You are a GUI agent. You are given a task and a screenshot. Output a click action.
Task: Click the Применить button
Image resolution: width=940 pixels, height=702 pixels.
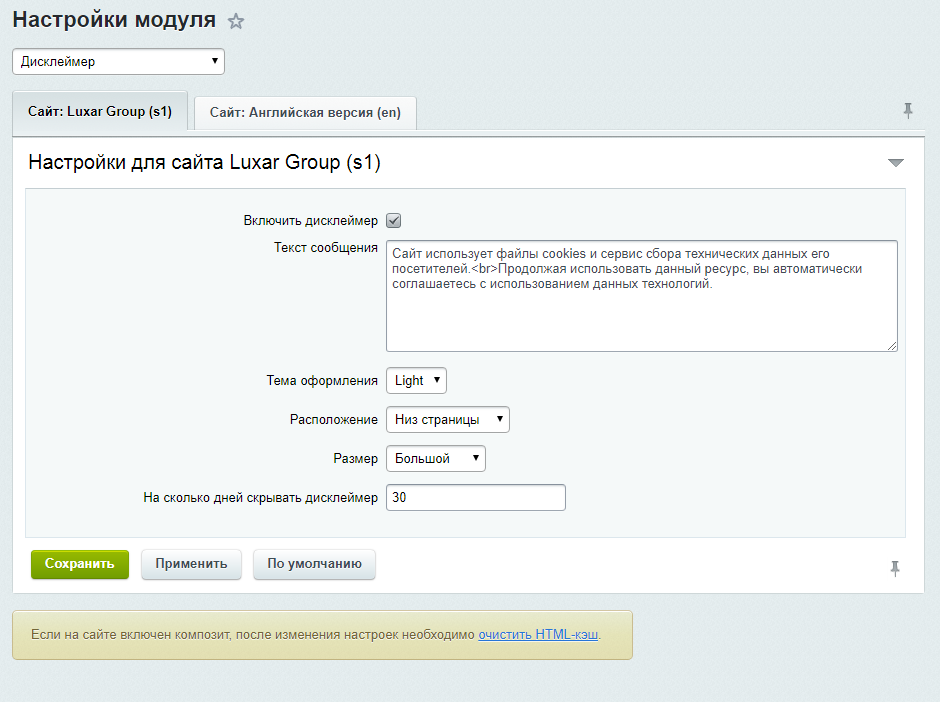191,564
